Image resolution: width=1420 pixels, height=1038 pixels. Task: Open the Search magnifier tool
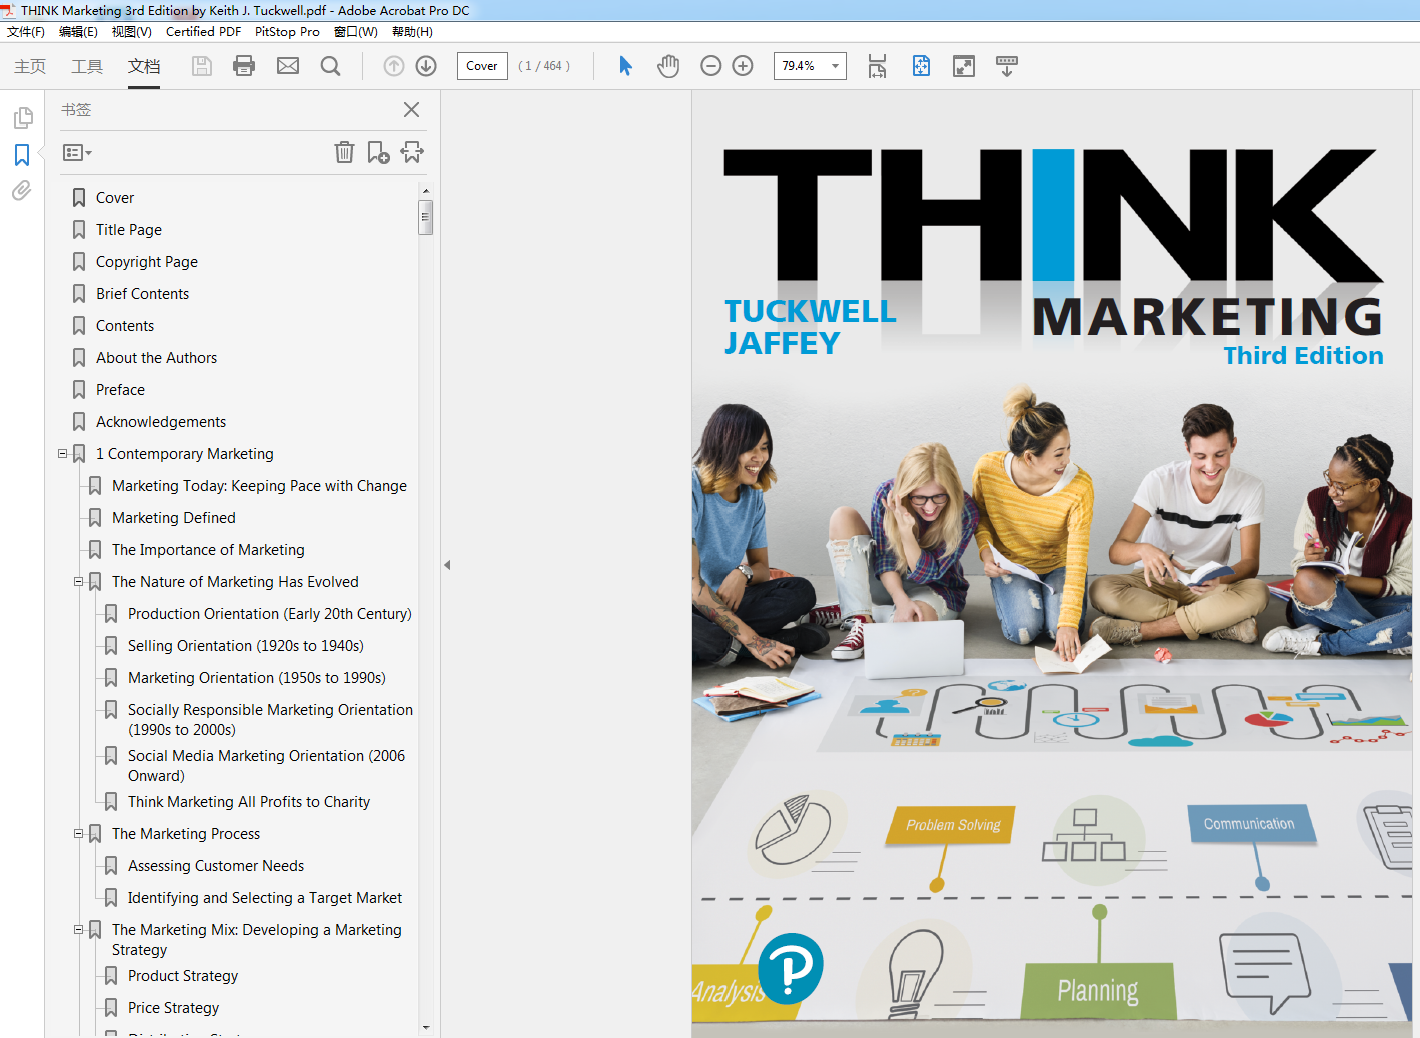point(331,66)
